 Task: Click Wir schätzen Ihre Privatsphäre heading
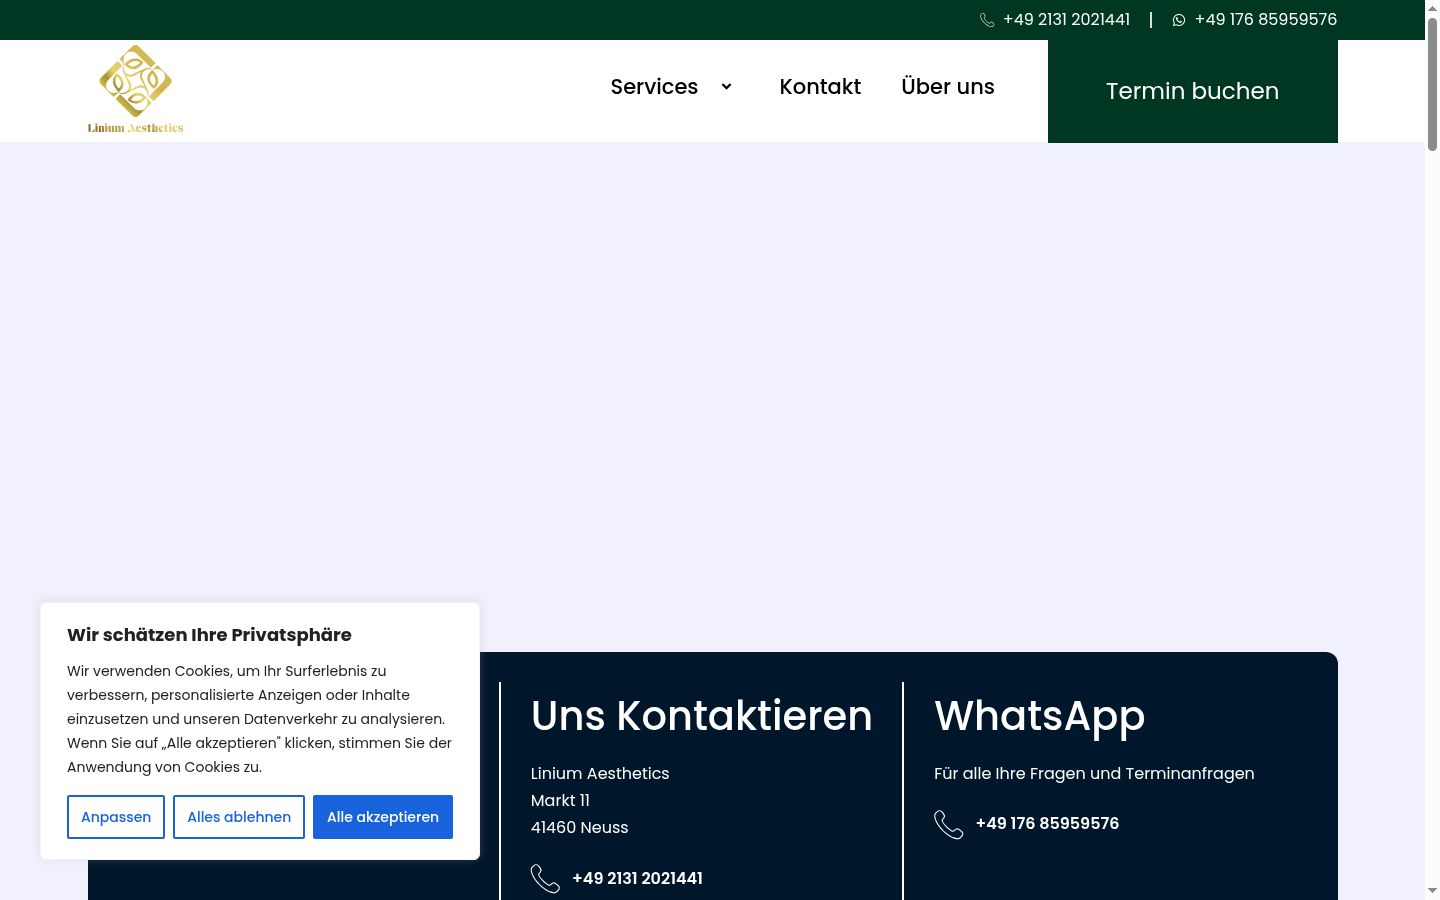pyautogui.click(x=209, y=635)
